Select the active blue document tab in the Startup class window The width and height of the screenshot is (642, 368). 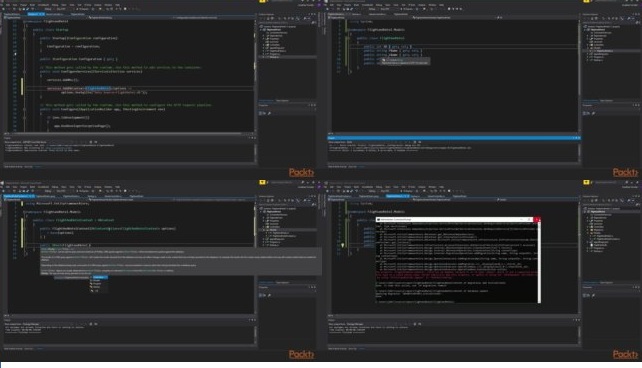tap(36, 14)
